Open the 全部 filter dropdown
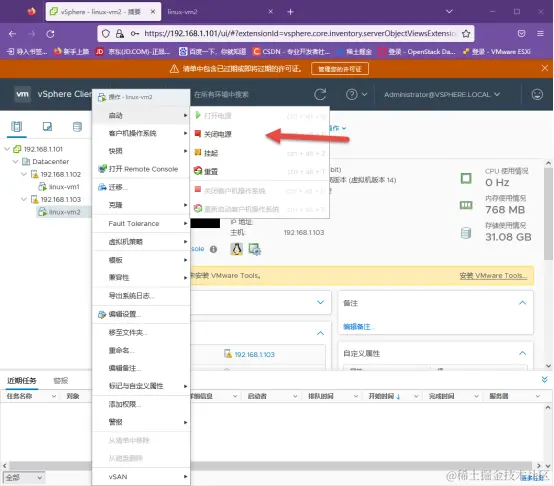The height and width of the screenshot is (486, 554). tap(24, 478)
